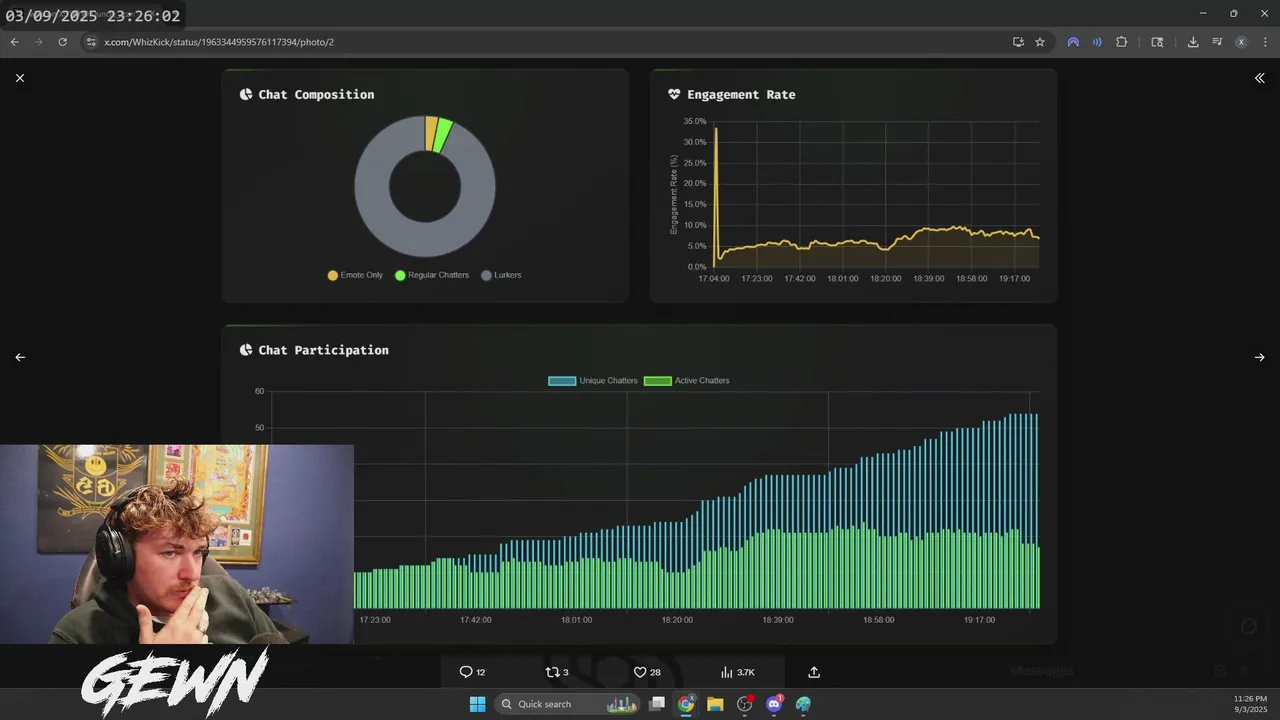
Task: Like the post with heart icon
Action: [x=647, y=672]
